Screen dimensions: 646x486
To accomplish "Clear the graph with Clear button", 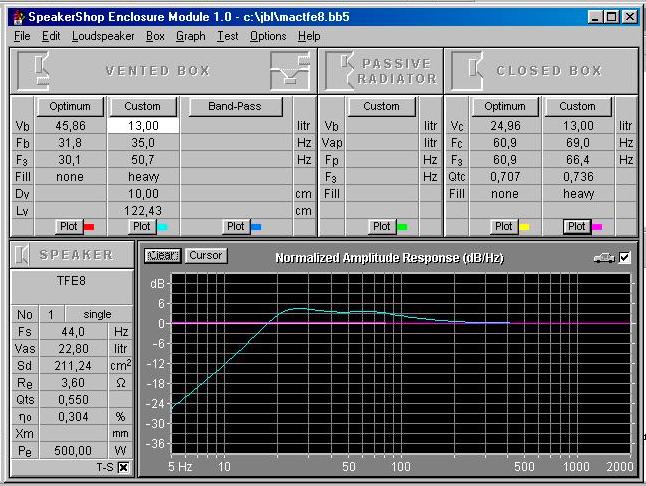I will click(x=163, y=256).
